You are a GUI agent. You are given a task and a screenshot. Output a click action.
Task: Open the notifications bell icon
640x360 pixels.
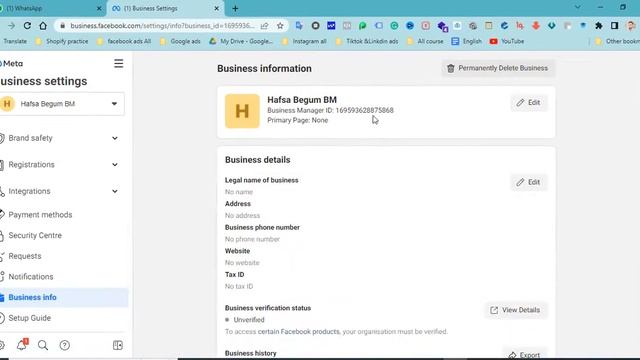[22, 344]
